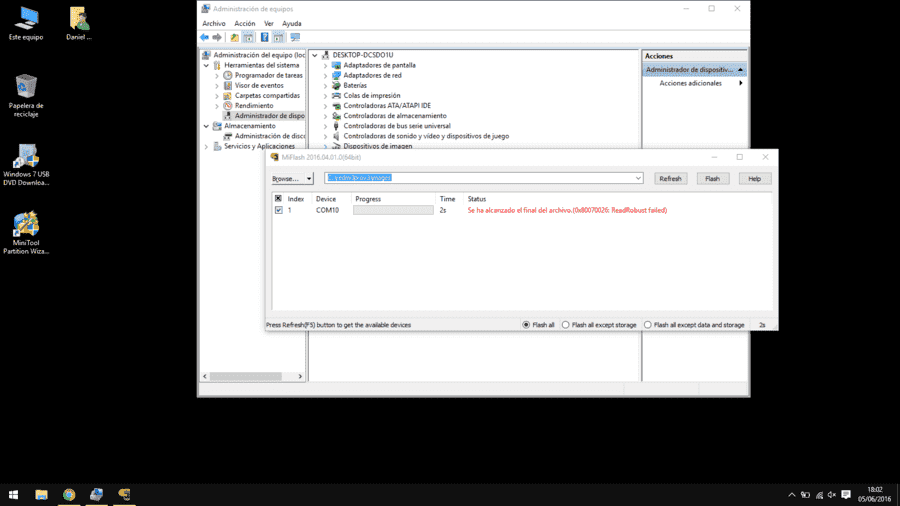This screenshot has height=506, width=900.
Task: Sort by the Status column header
Action: tap(476, 199)
